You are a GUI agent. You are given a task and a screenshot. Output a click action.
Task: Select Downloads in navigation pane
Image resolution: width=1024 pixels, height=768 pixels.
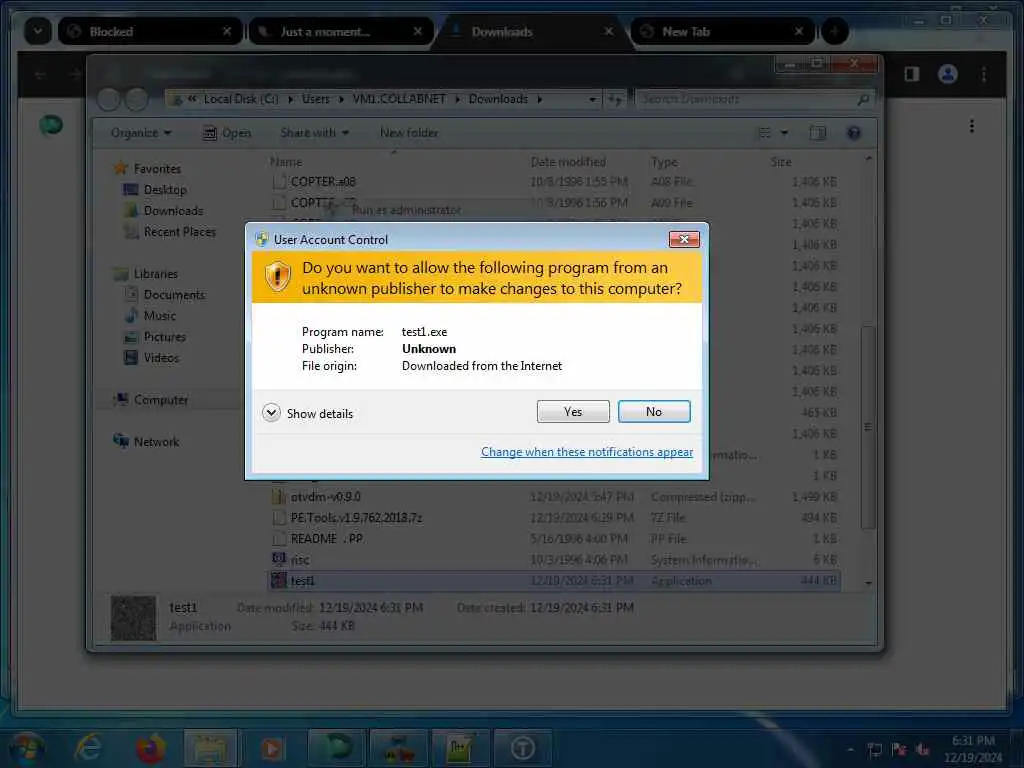coord(173,211)
